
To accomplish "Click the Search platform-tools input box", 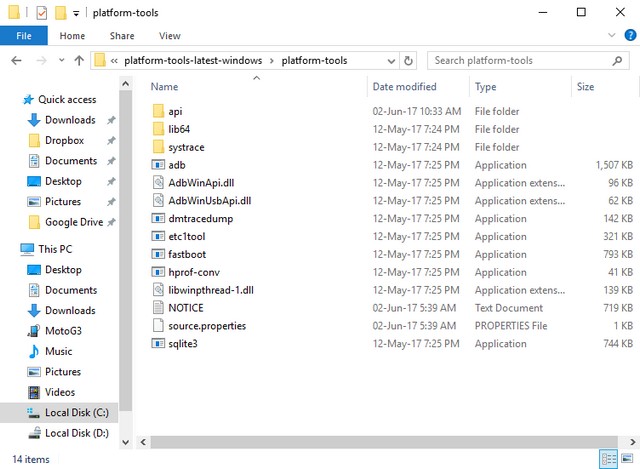I will [x=525, y=61].
